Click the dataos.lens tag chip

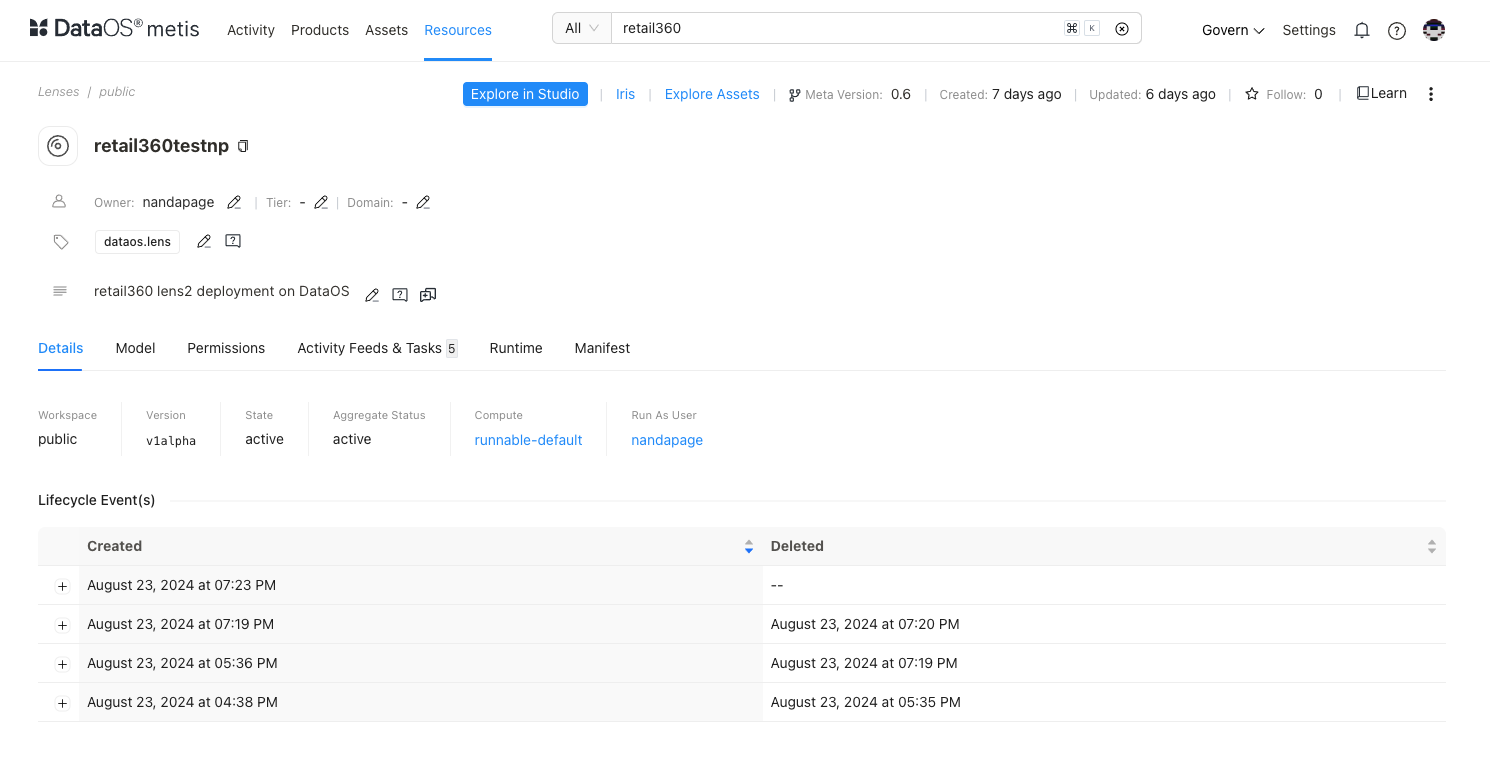tap(138, 241)
